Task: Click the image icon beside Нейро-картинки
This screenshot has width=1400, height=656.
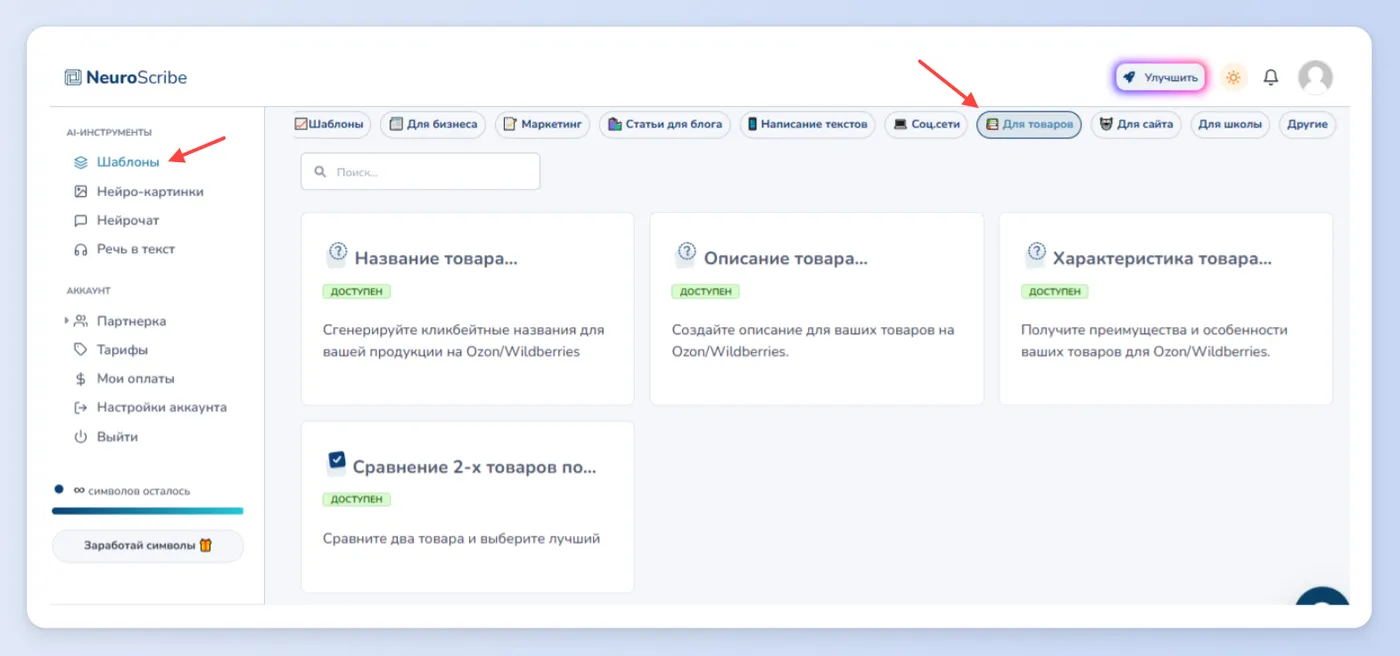Action: point(81,191)
